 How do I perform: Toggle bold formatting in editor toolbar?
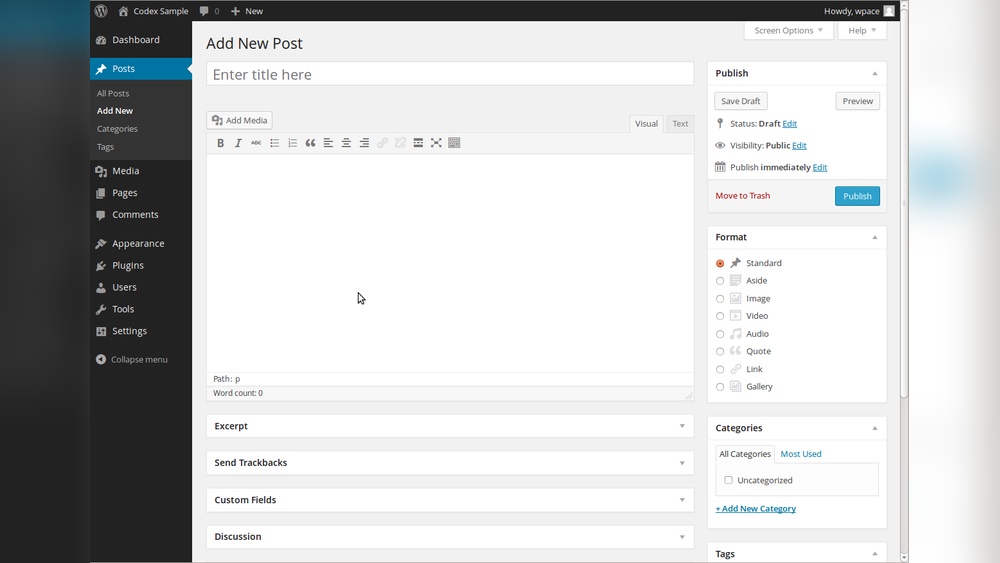pos(220,143)
